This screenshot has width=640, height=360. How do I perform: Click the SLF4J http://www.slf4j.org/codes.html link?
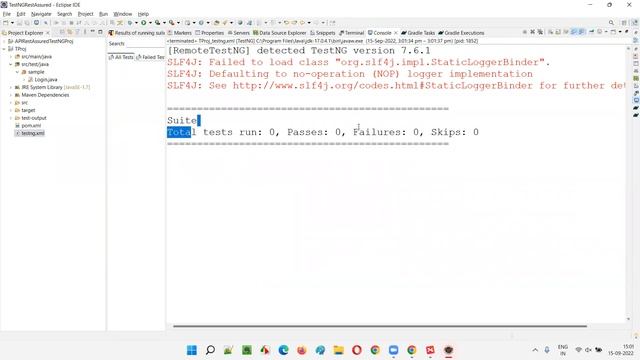pyautogui.click(x=382, y=86)
